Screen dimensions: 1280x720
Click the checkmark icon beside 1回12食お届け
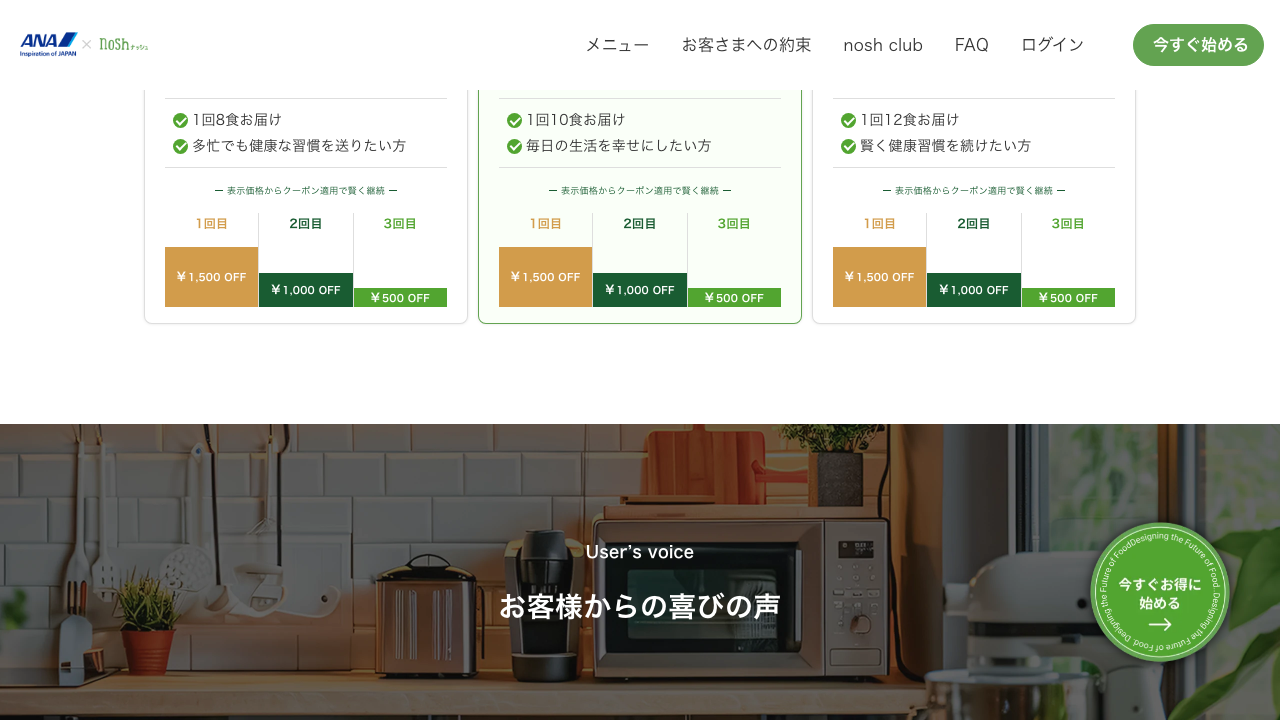848,120
